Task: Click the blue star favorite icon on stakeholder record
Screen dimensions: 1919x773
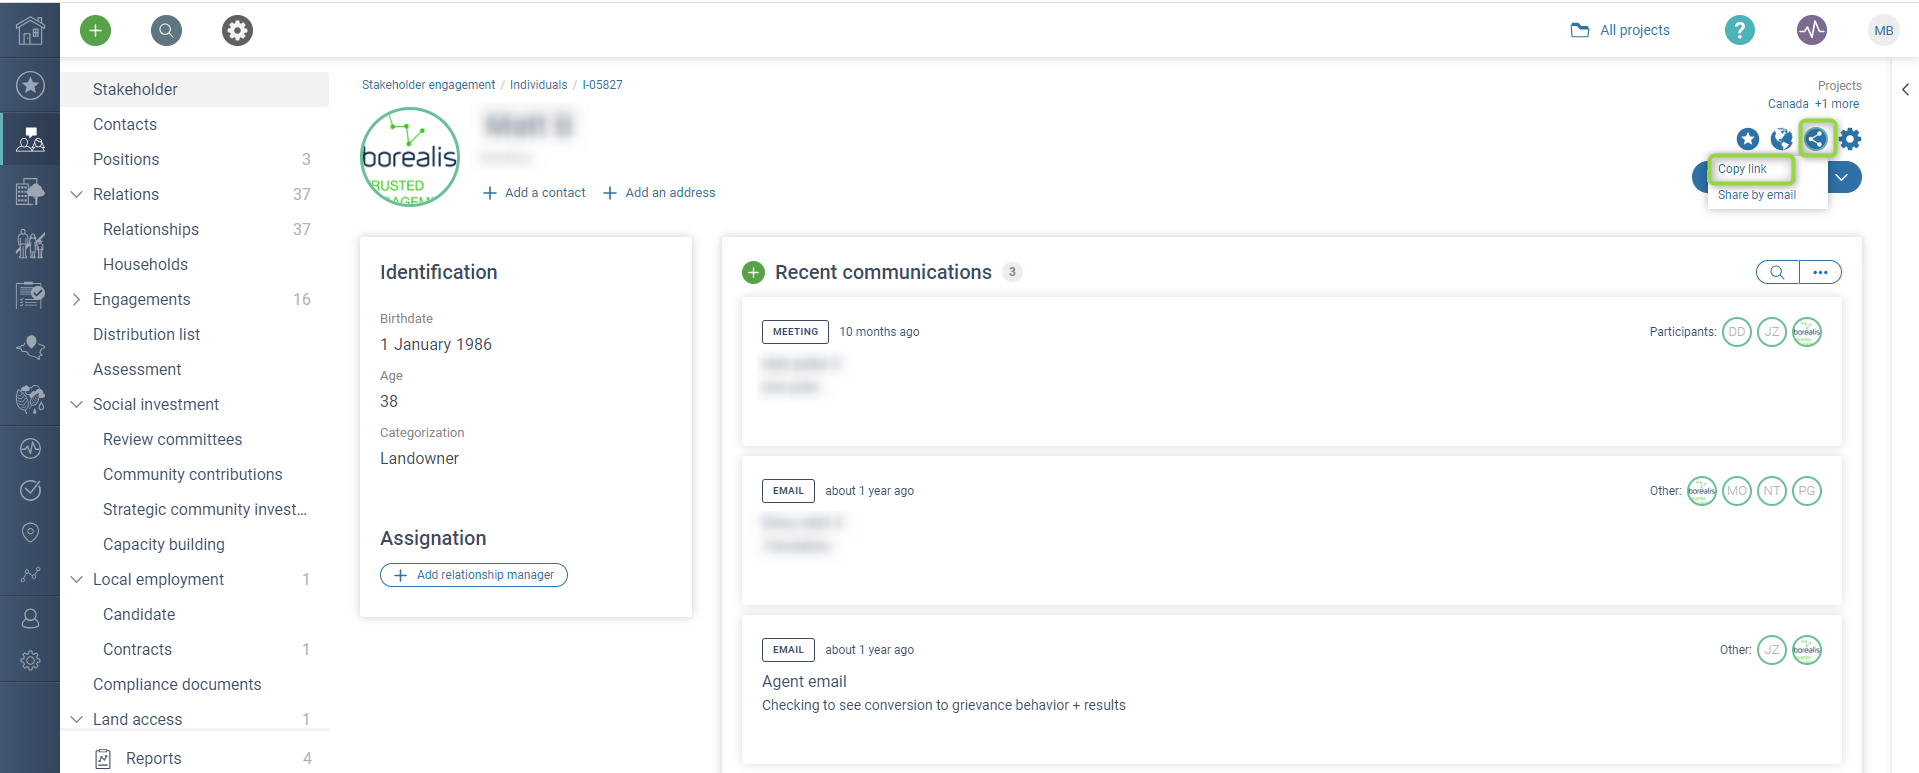Action: point(1747,139)
